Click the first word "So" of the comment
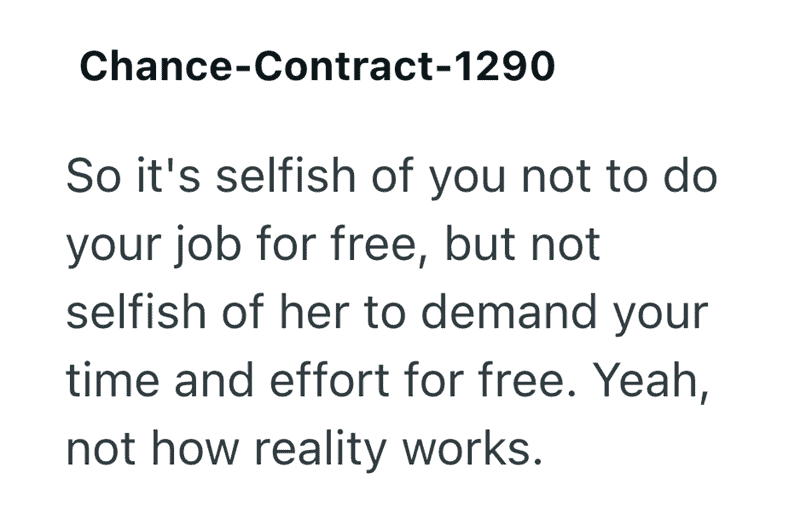The image size is (800, 508). [94, 176]
